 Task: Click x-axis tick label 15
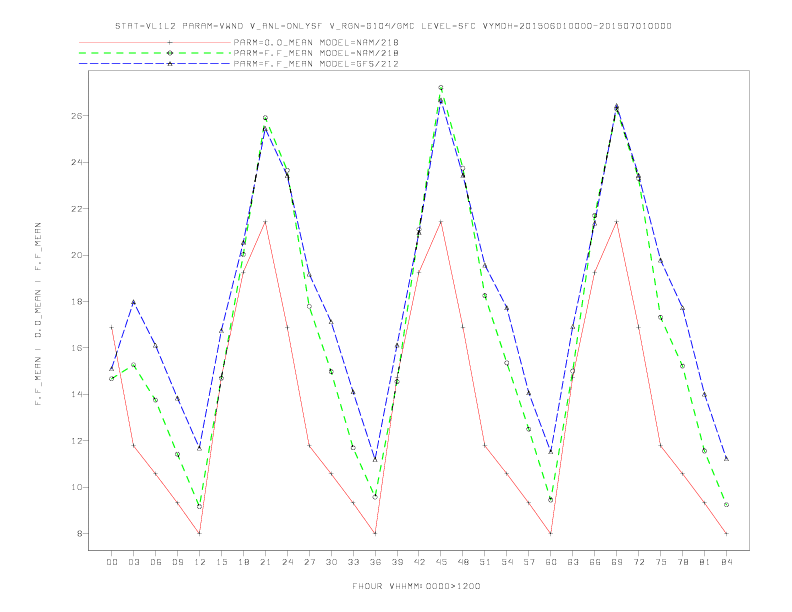tap(221, 562)
